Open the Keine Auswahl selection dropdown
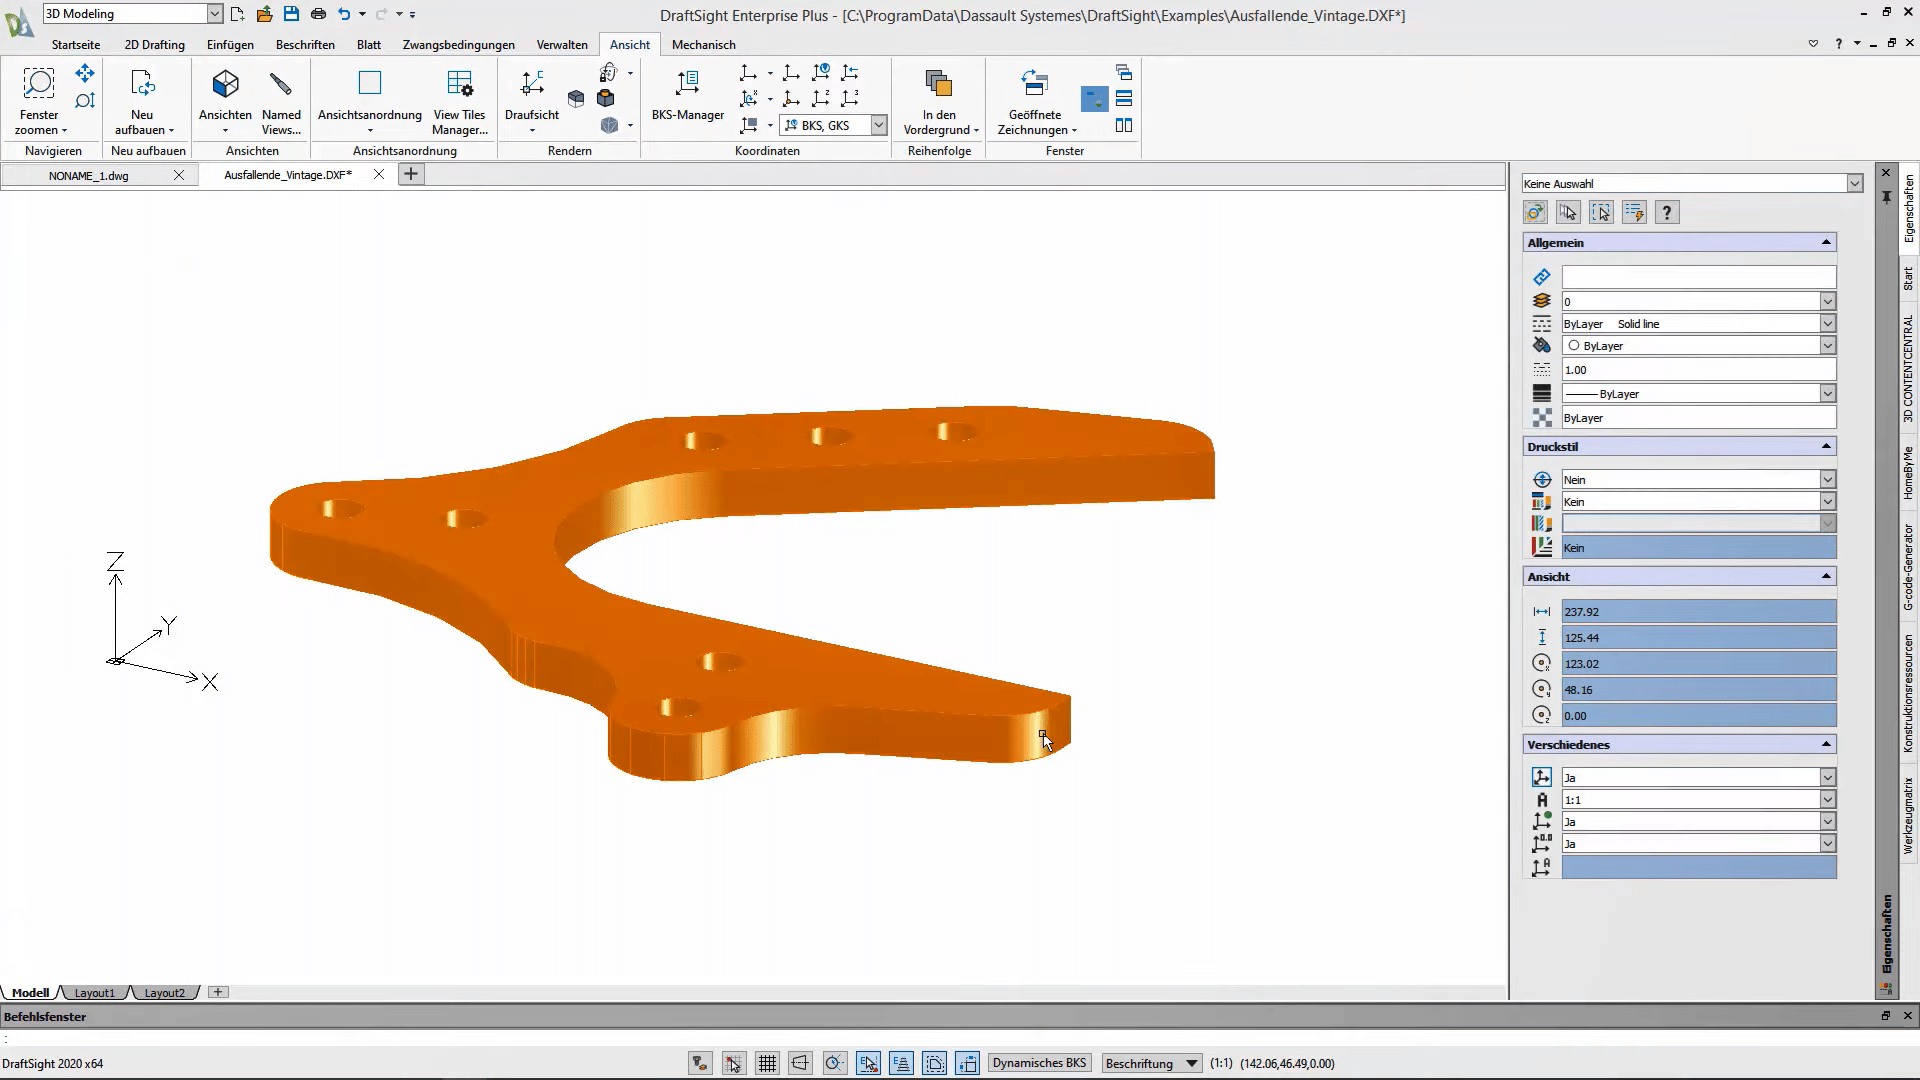Viewport: 1920px width, 1080px height. pyautogui.click(x=1855, y=183)
